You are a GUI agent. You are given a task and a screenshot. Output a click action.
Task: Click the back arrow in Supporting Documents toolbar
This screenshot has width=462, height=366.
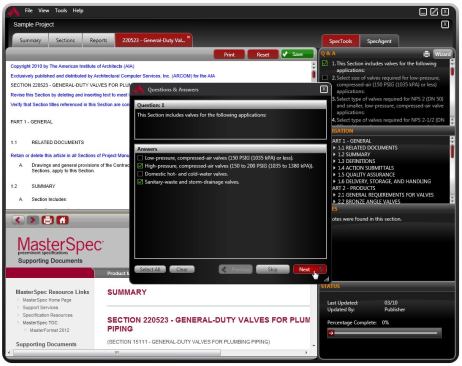18,220
